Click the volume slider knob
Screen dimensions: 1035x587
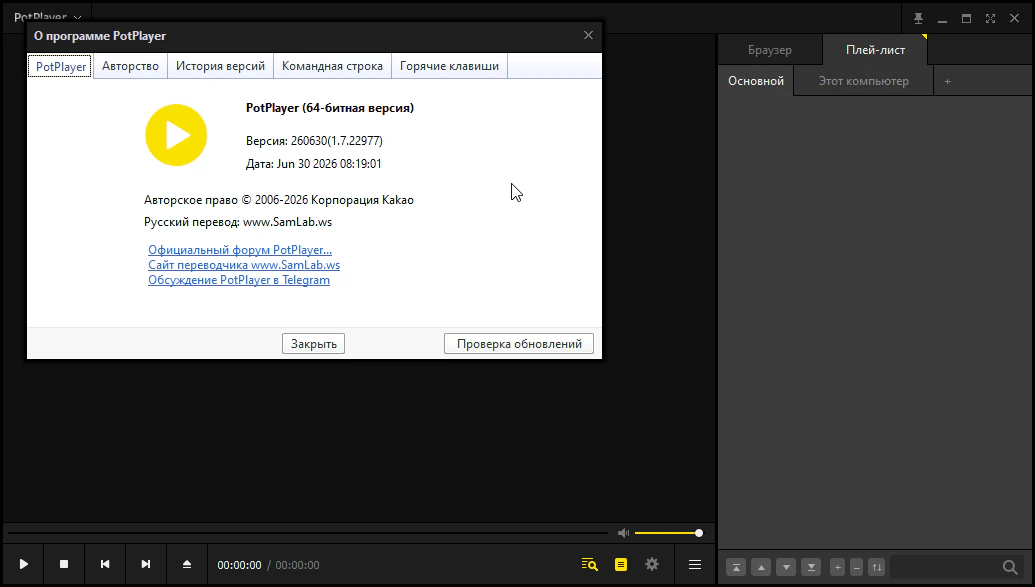click(698, 533)
